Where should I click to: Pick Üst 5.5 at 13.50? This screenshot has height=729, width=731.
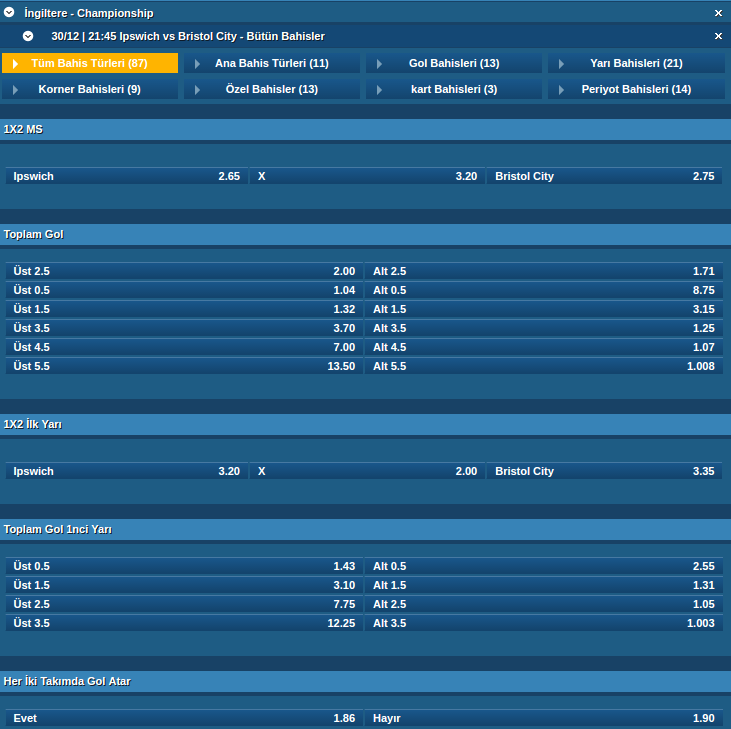click(x=184, y=366)
